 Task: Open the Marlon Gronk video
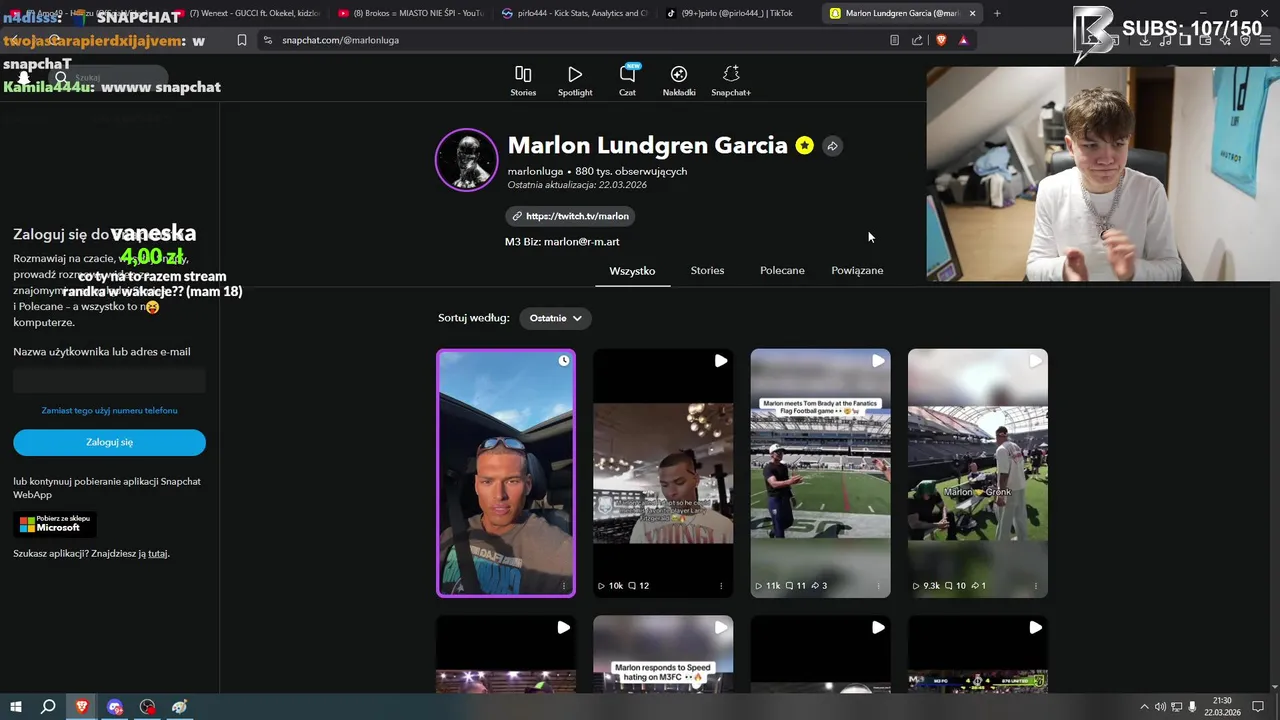(977, 472)
